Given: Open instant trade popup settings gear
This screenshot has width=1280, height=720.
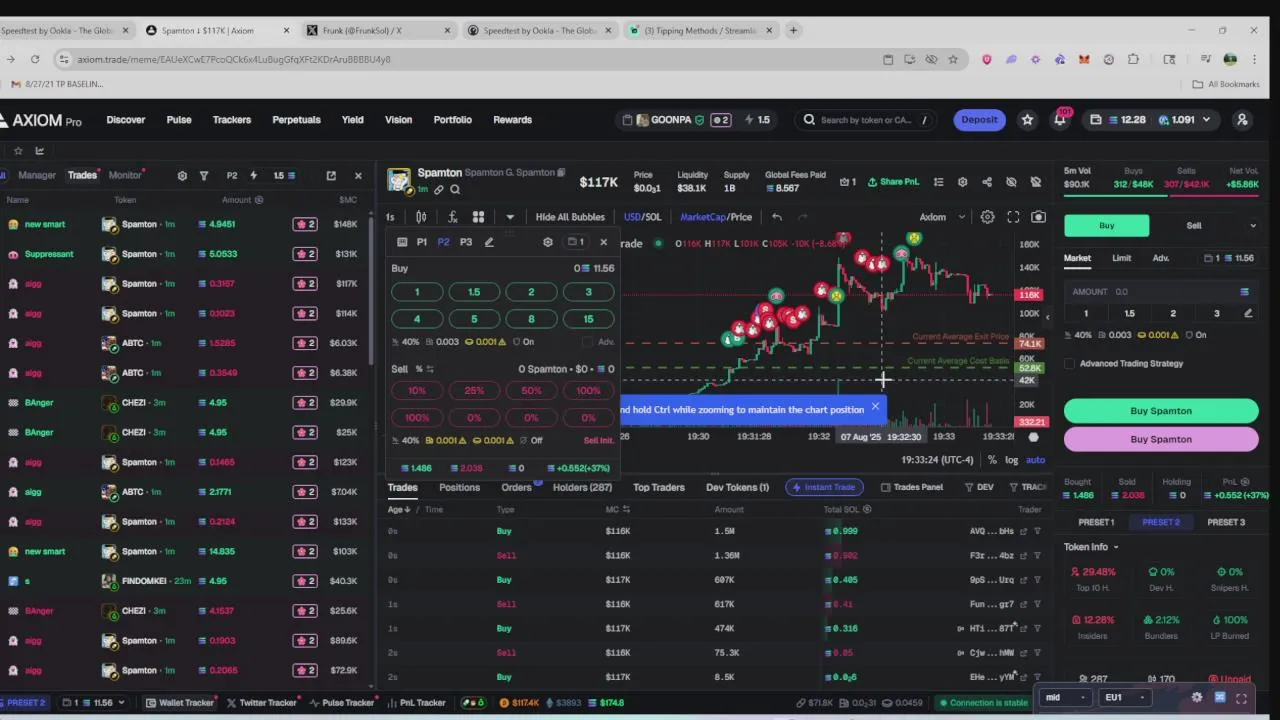Looking at the screenshot, I should point(547,242).
